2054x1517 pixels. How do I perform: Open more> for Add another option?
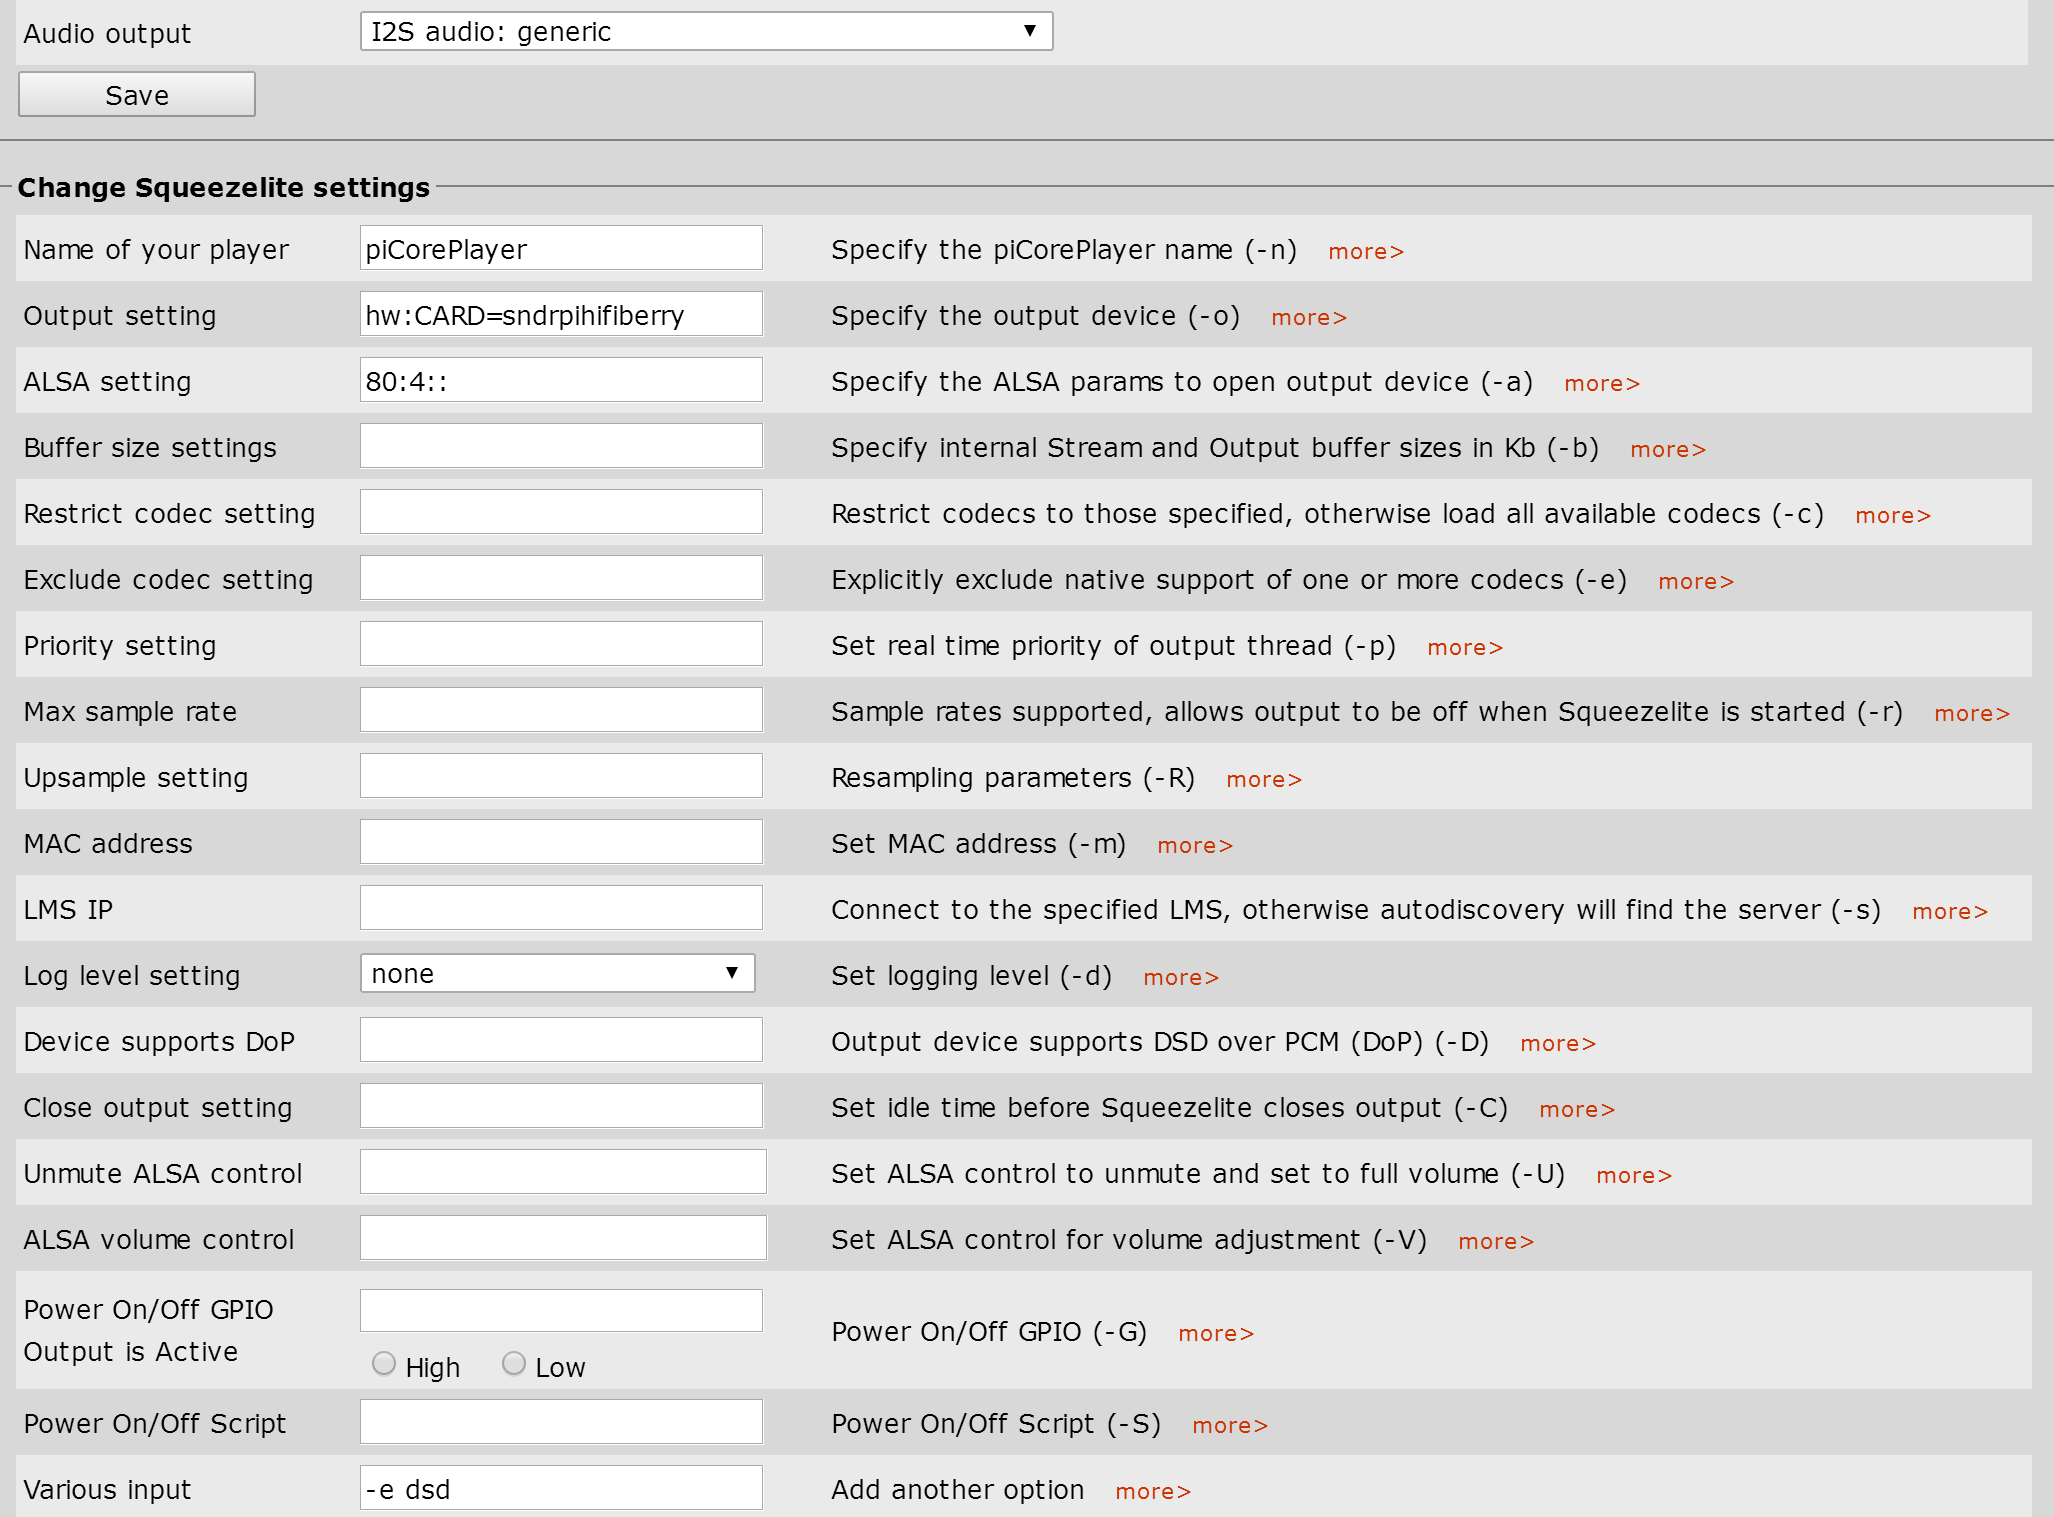[1153, 1491]
